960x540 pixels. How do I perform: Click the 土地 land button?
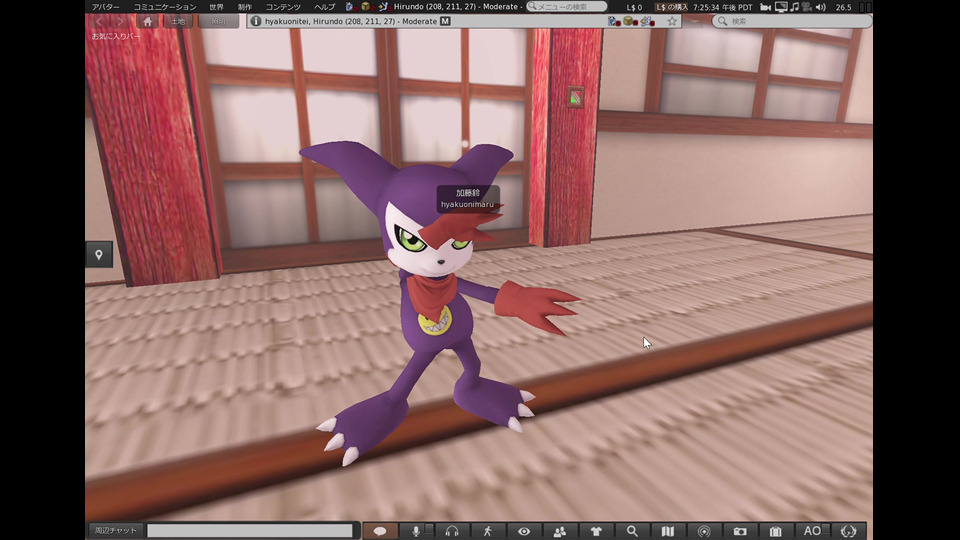pos(178,21)
